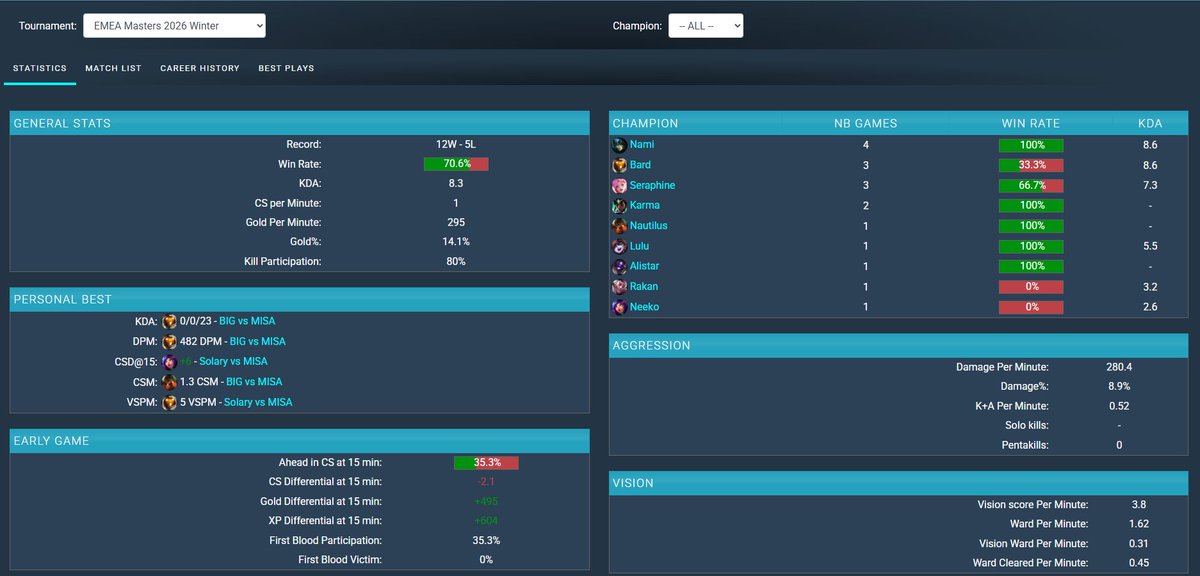The image size is (1200, 576).
Task: Click the Seraphine champion icon
Action: tap(620, 185)
